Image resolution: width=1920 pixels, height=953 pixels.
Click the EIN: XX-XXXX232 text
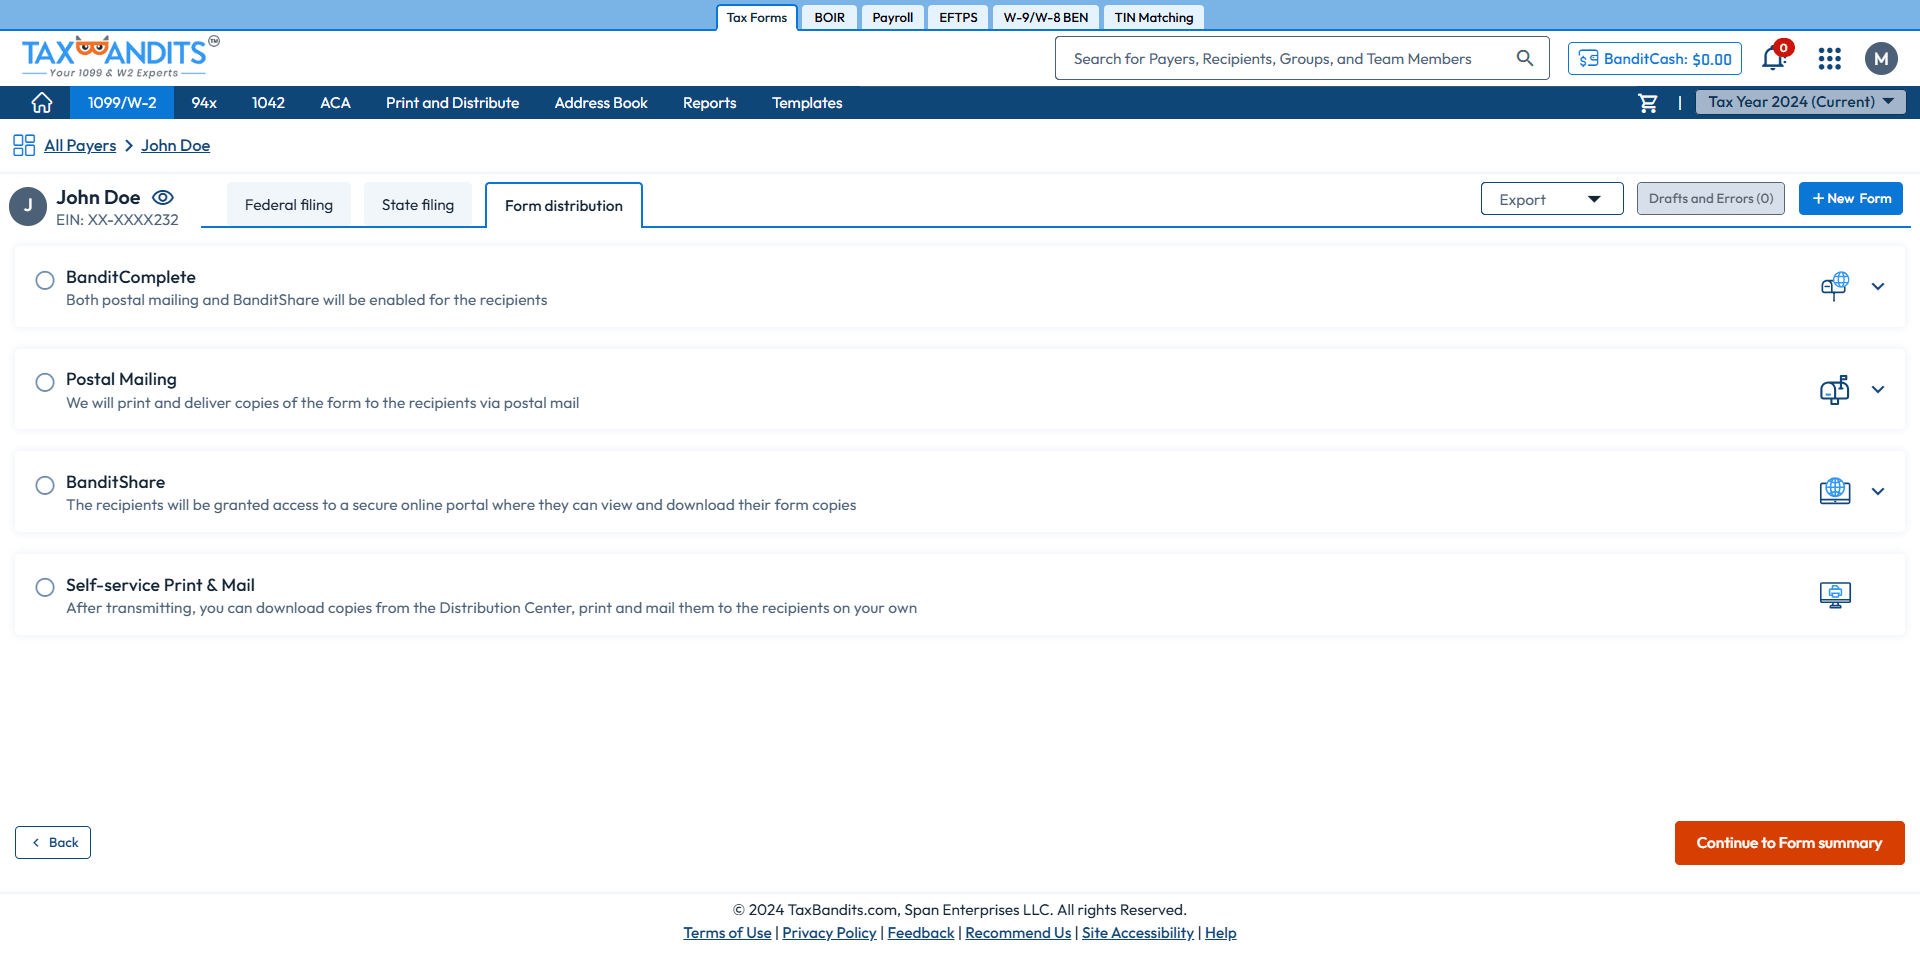(117, 220)
